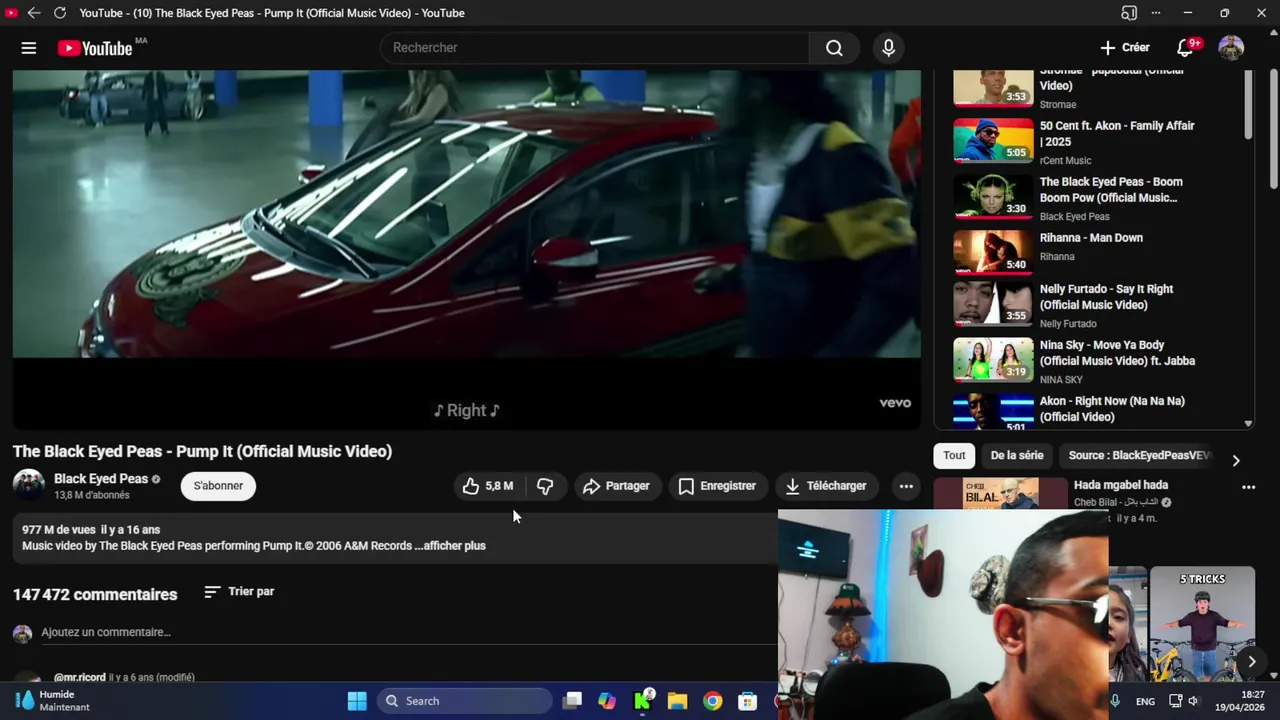Open Google Chrome from the taskbar

click(x=712, y=701)
